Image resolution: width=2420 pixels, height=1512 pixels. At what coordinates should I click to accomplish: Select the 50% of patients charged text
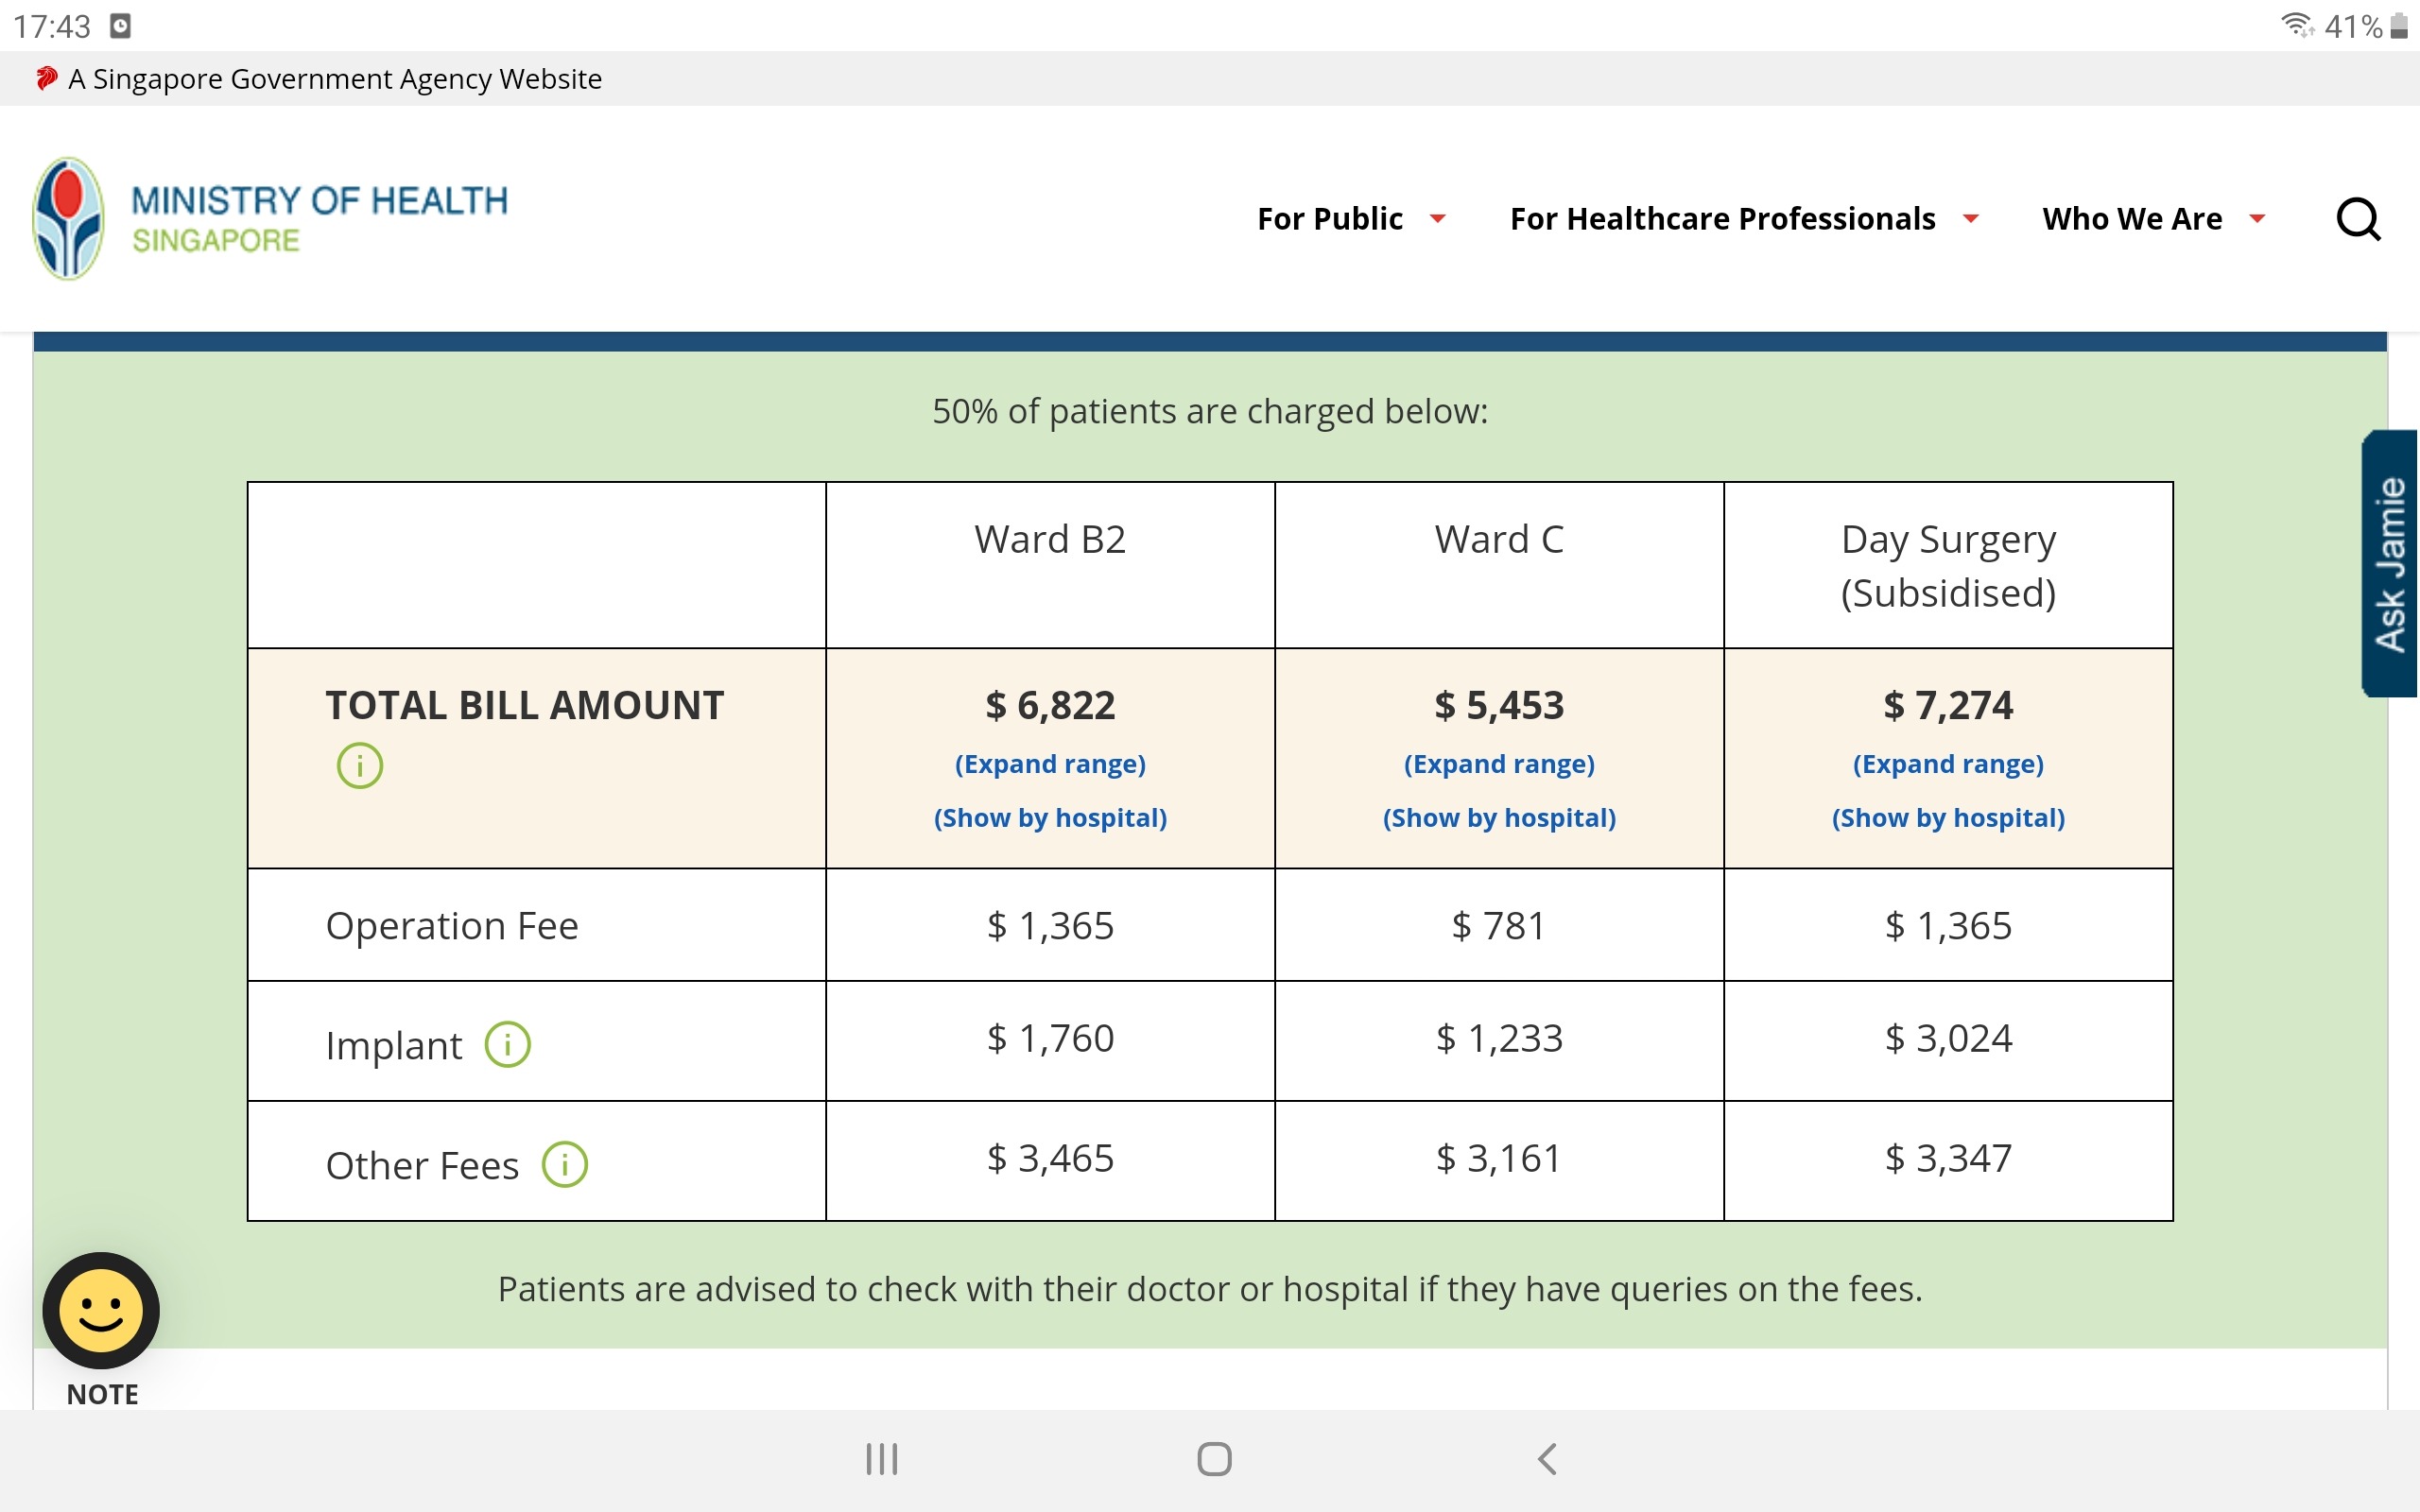1210,412
